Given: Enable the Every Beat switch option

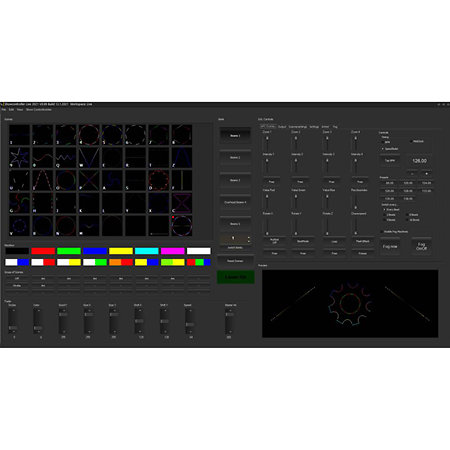Looking at the screenshot, I should [x=391, y=209].
